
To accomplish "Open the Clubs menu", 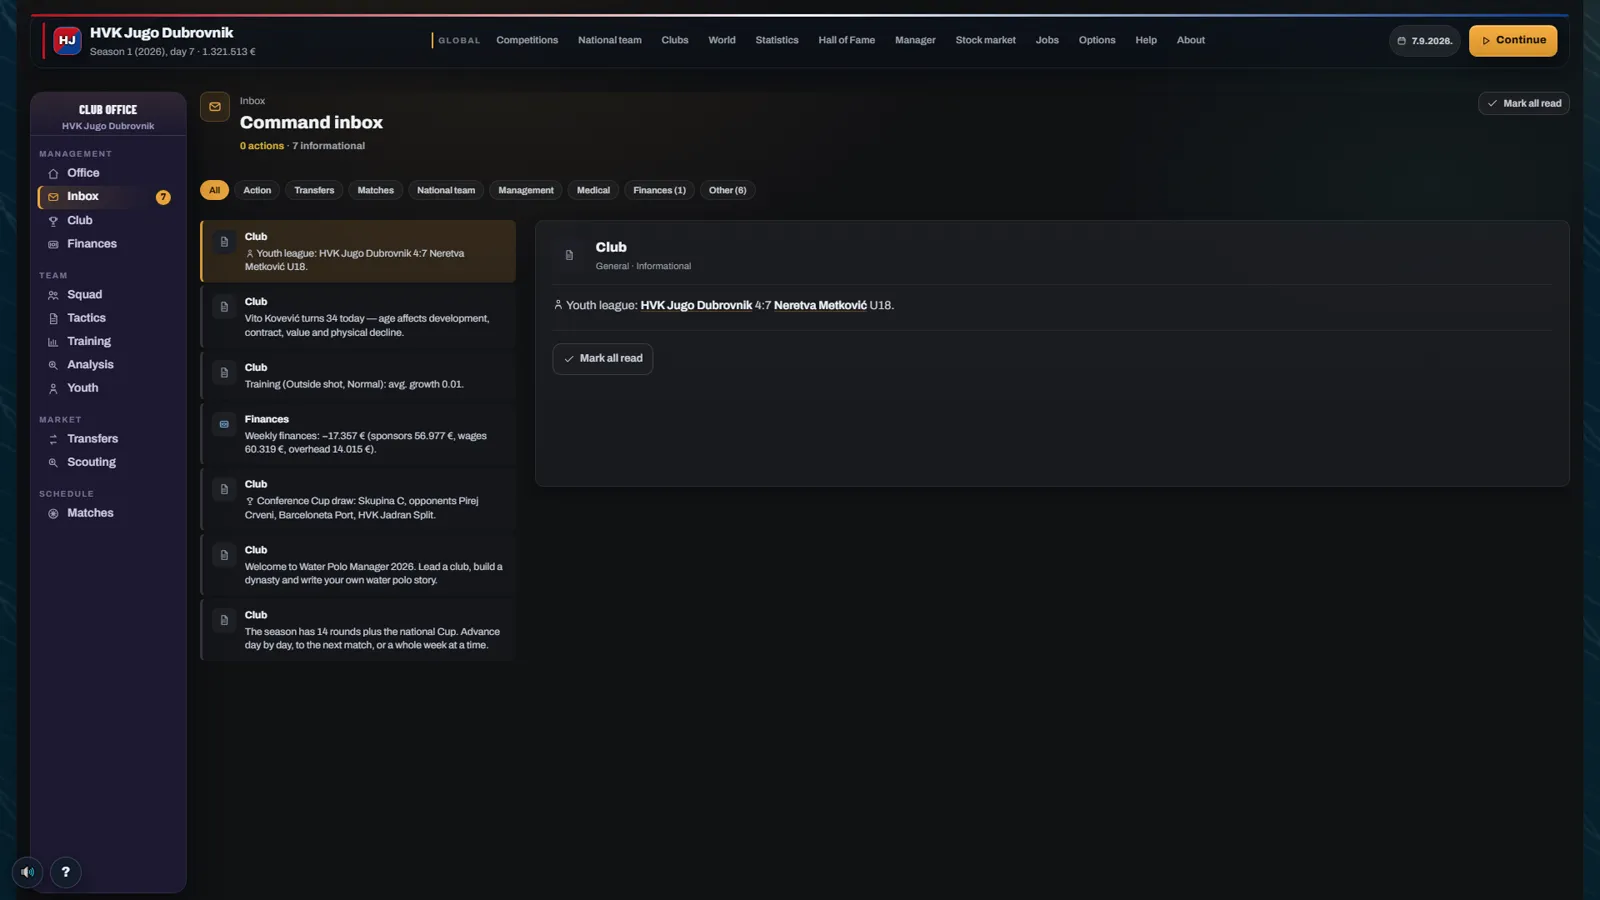I will 675,41.
